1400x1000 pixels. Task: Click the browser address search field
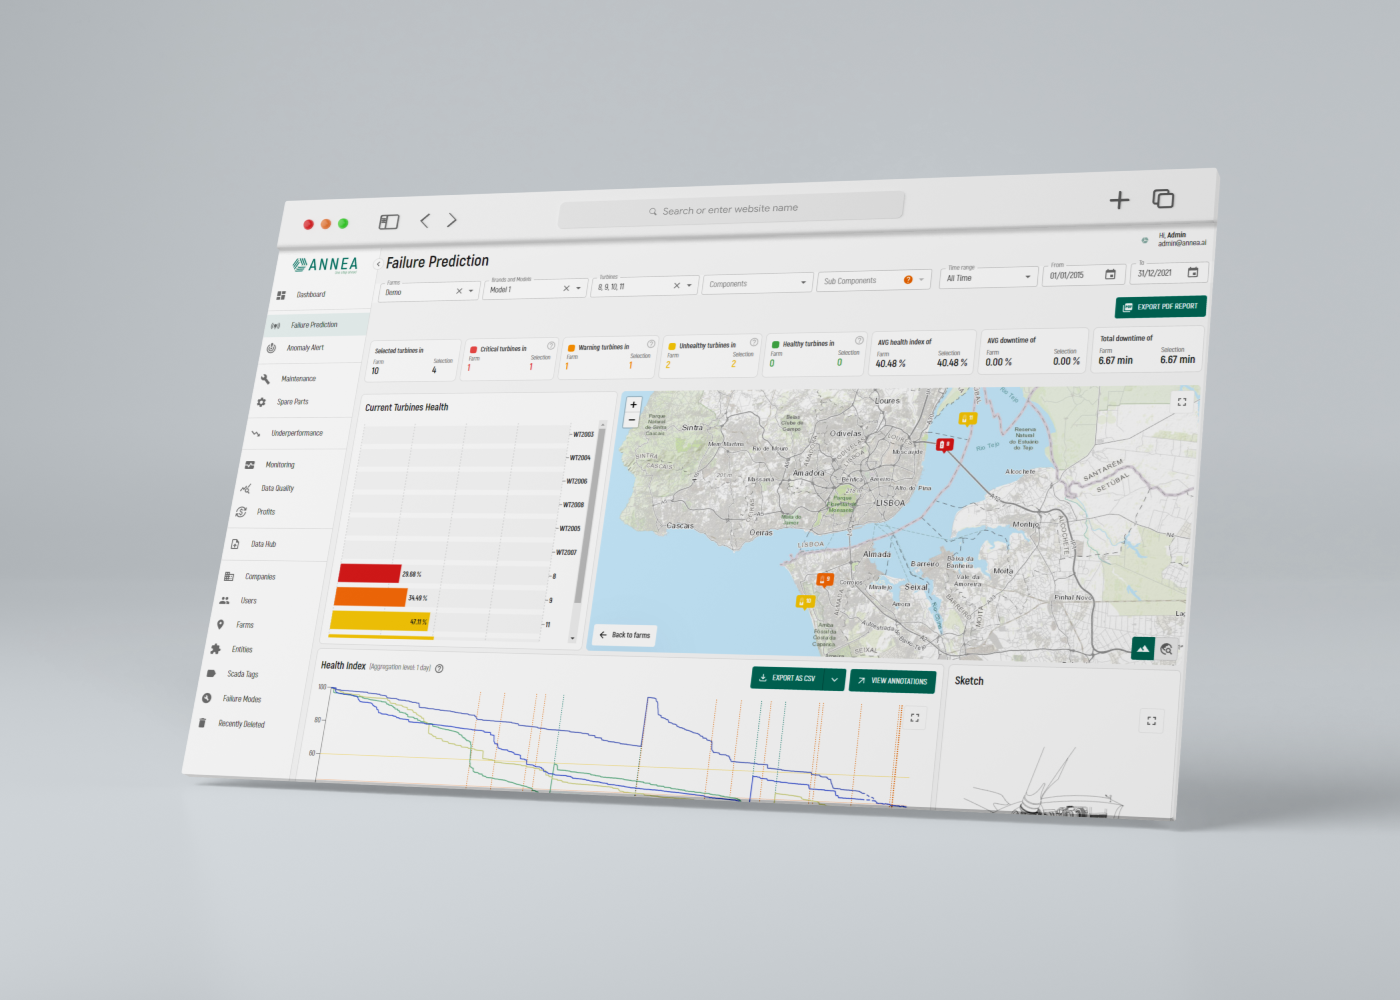pyautogui.click(x=731, y=209)
